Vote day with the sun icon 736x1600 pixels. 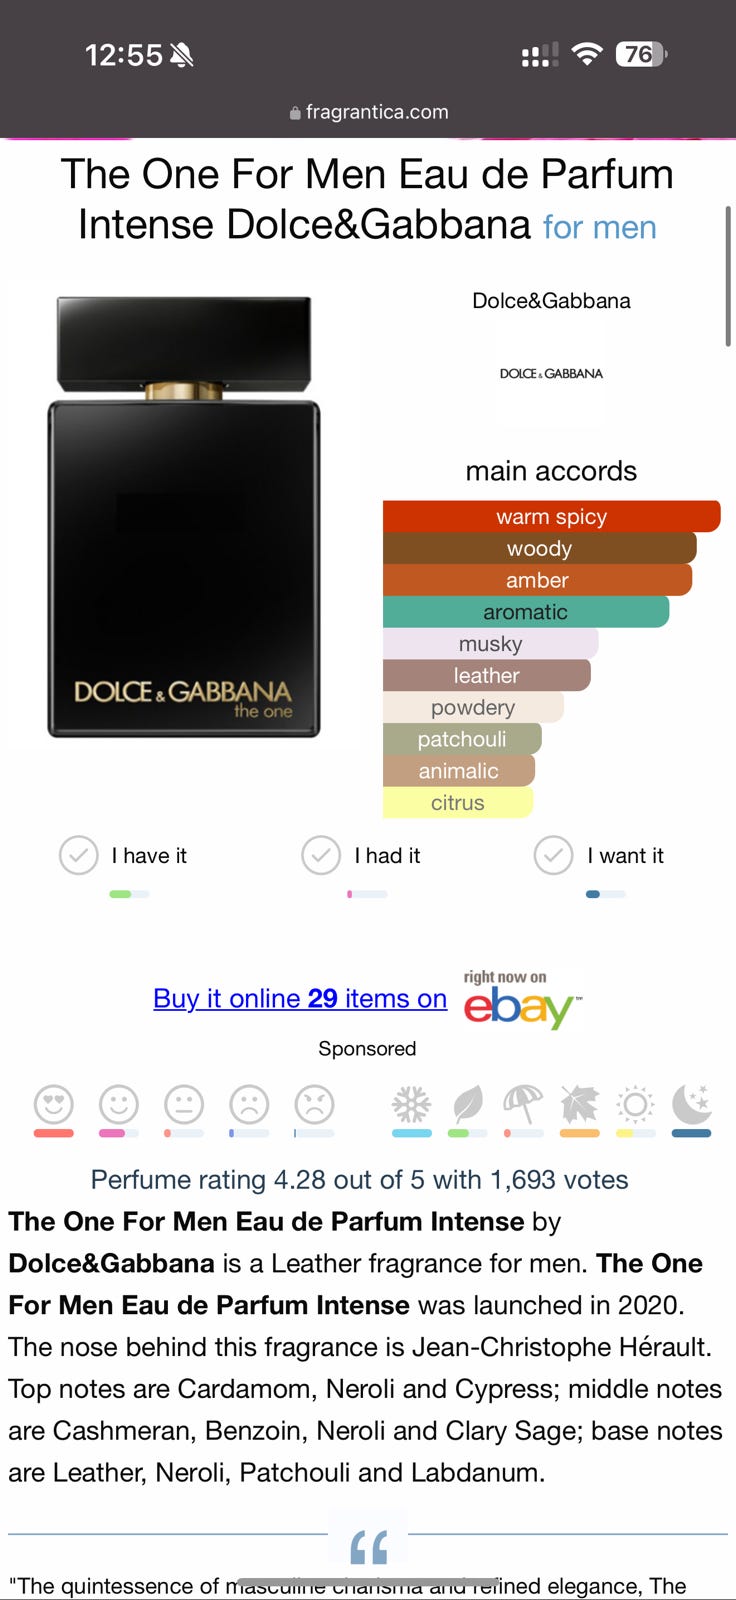click(x=635, y=1105)
